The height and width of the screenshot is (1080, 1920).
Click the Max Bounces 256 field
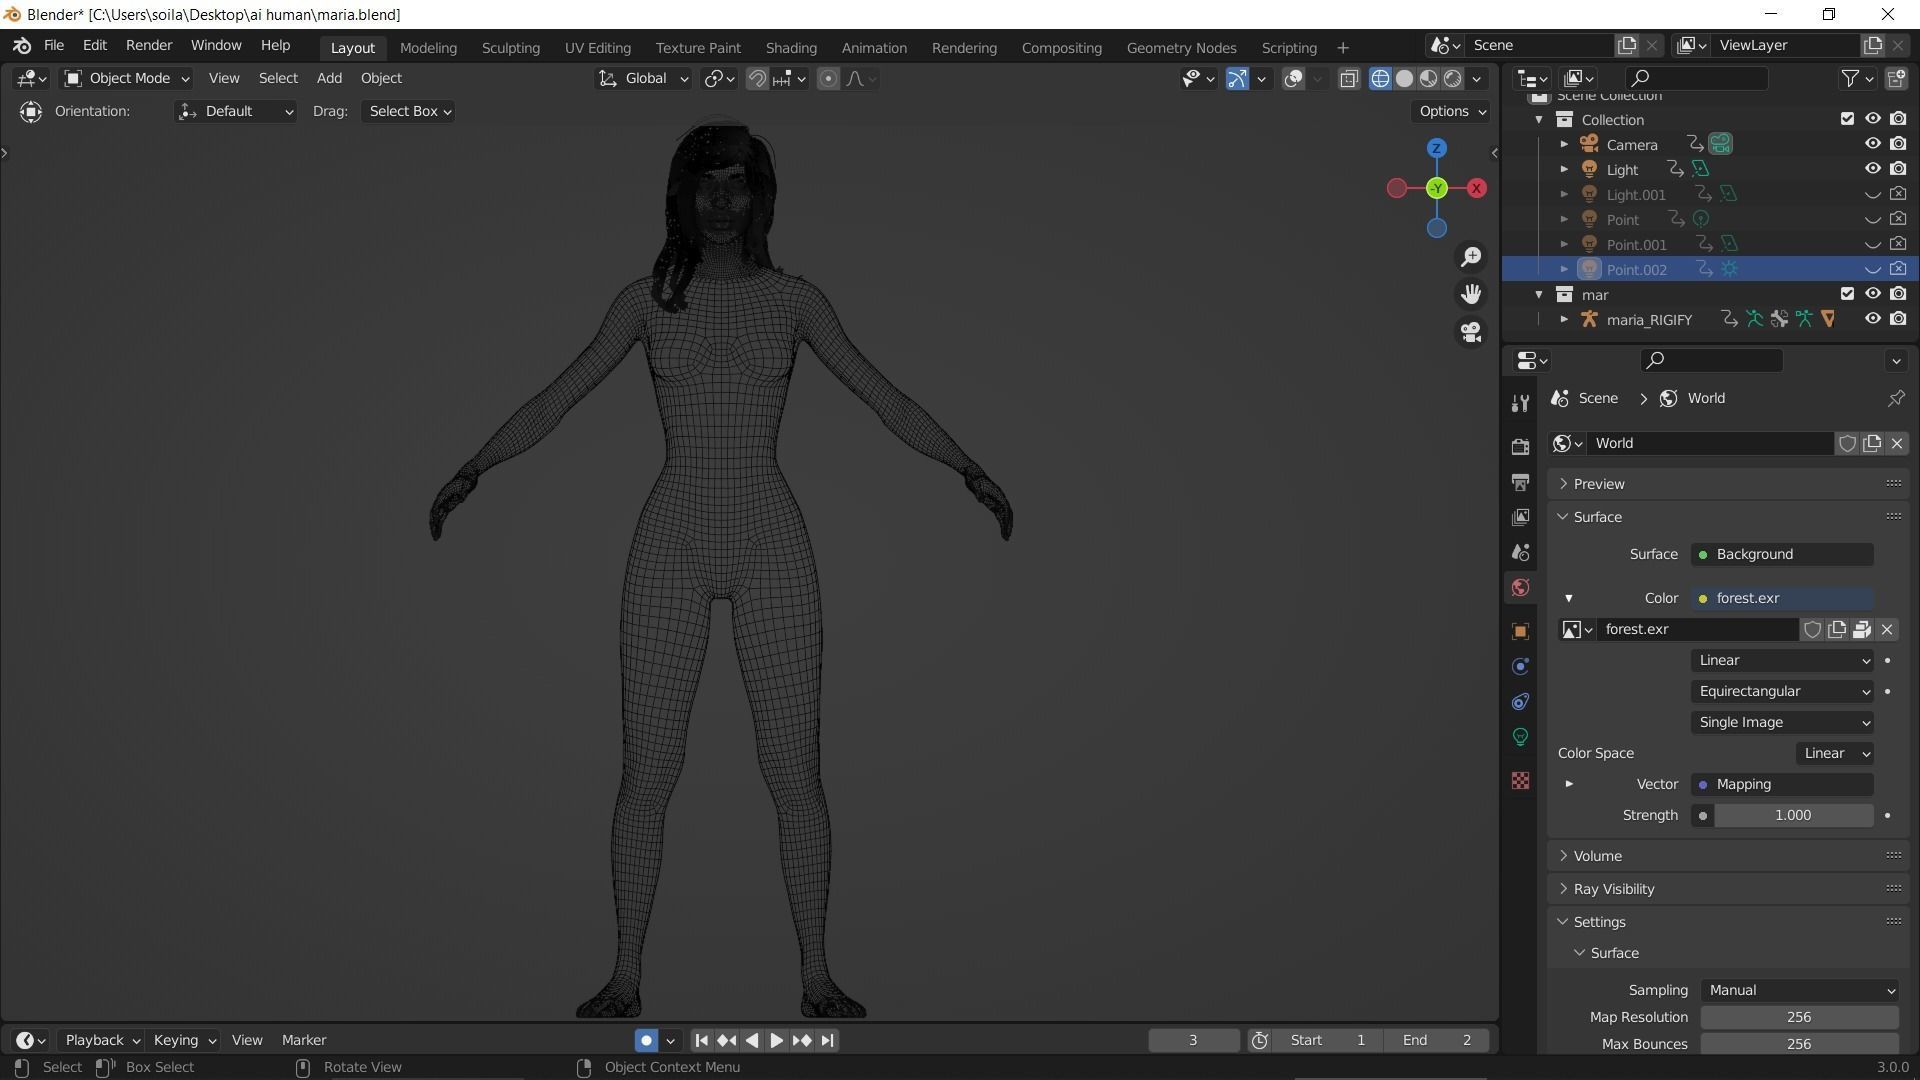(1799, 1044)
